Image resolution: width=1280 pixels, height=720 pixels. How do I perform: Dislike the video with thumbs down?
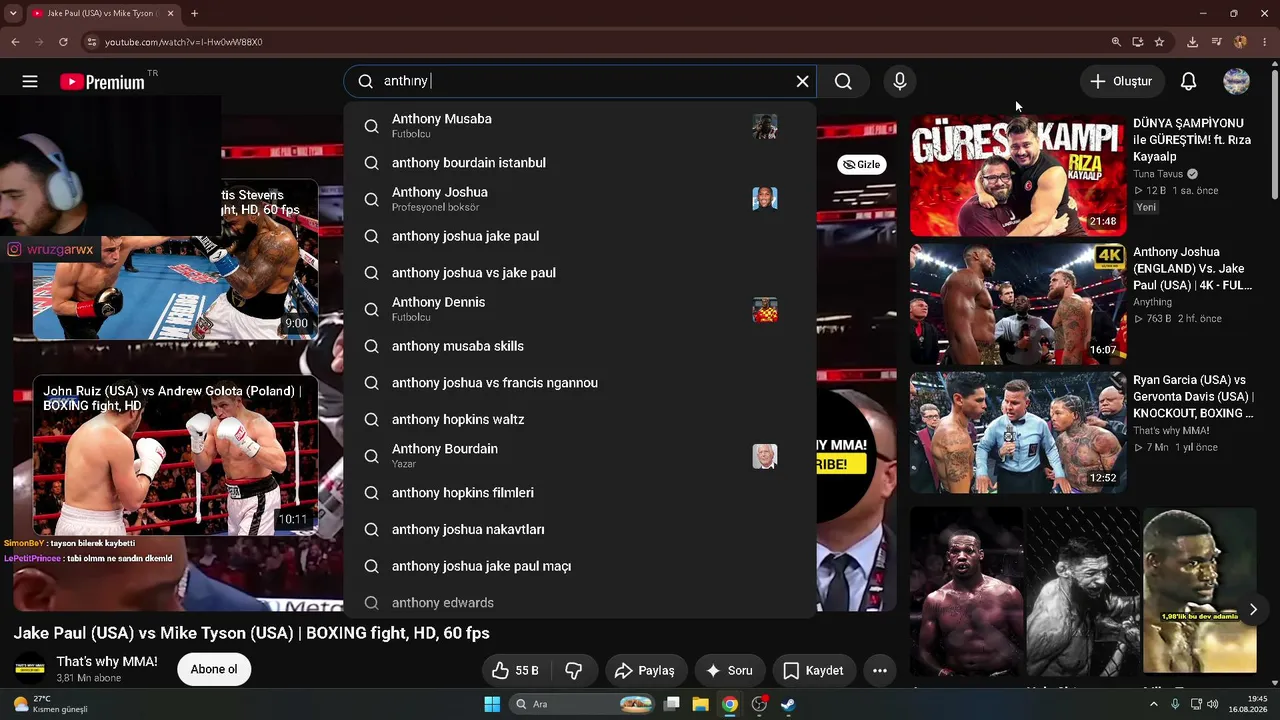(574, 671)
